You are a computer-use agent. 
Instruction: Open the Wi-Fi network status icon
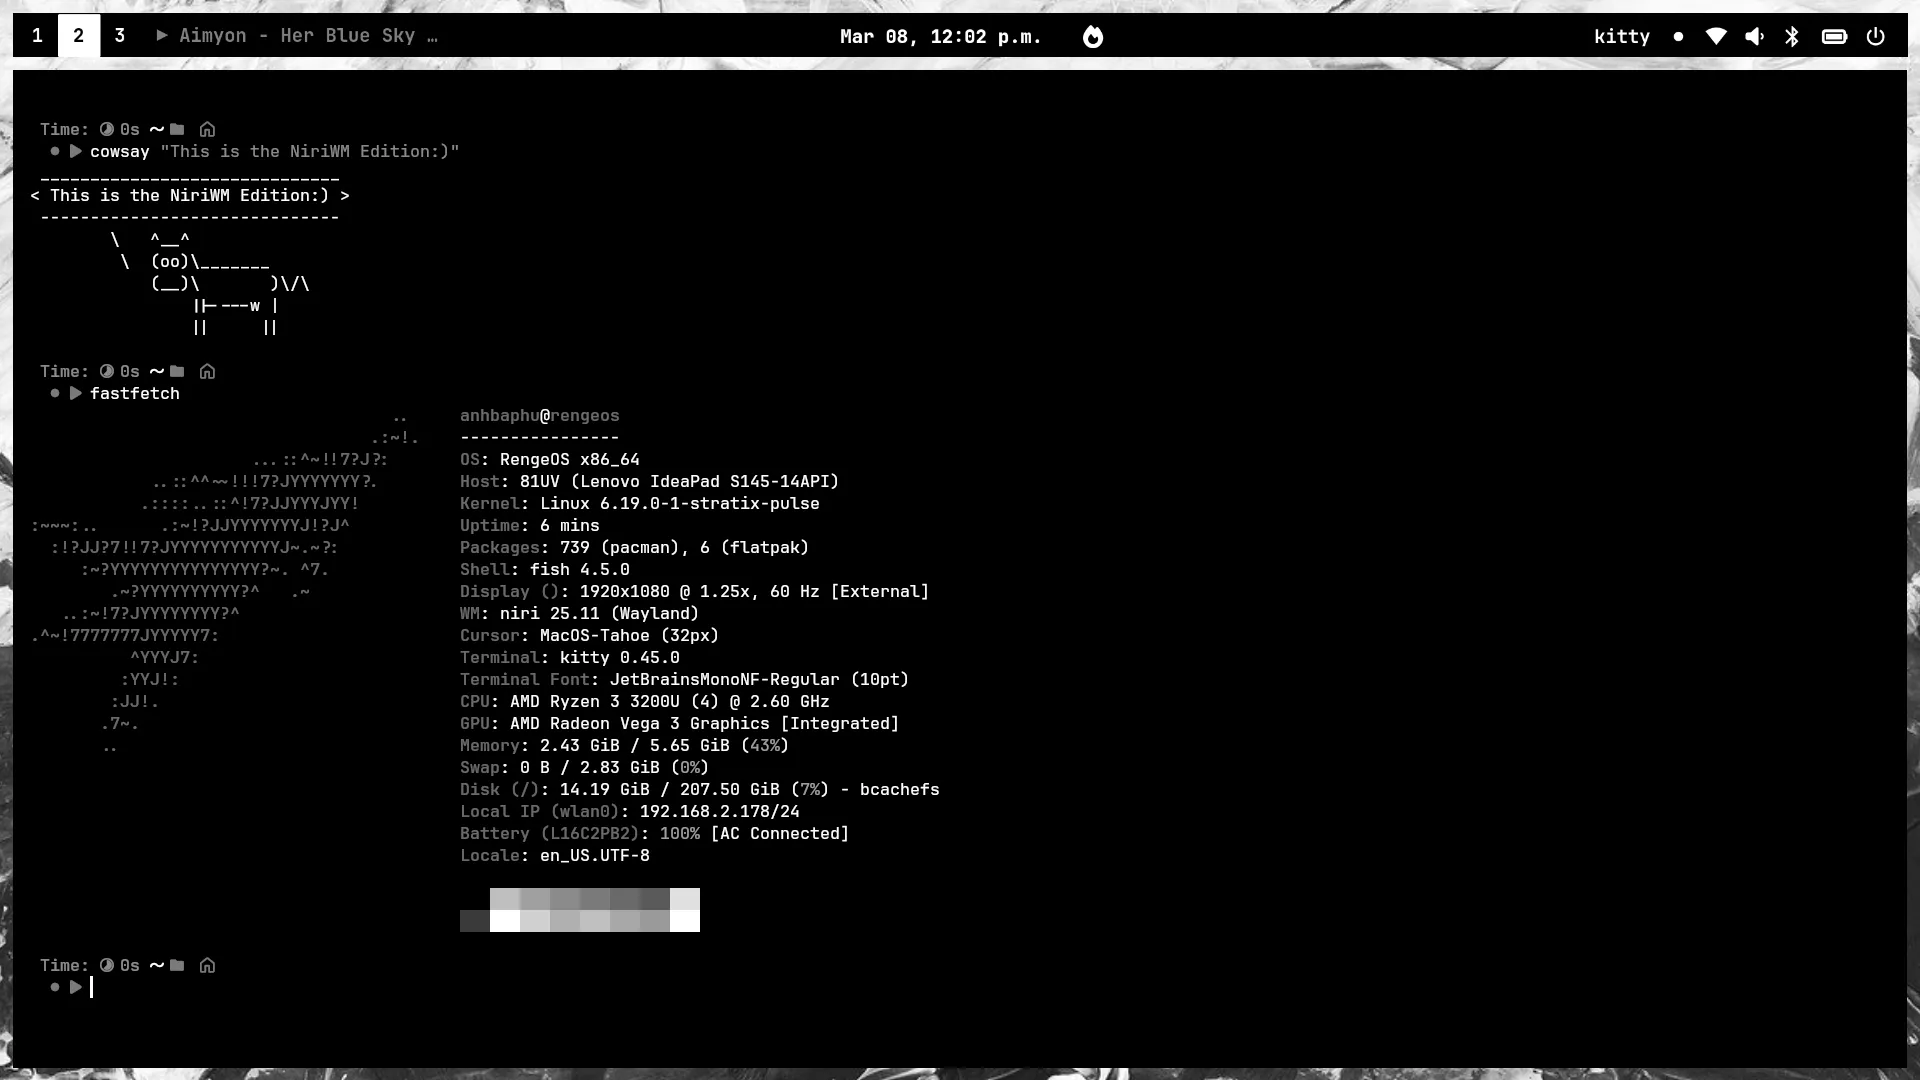coord(1716,37)
